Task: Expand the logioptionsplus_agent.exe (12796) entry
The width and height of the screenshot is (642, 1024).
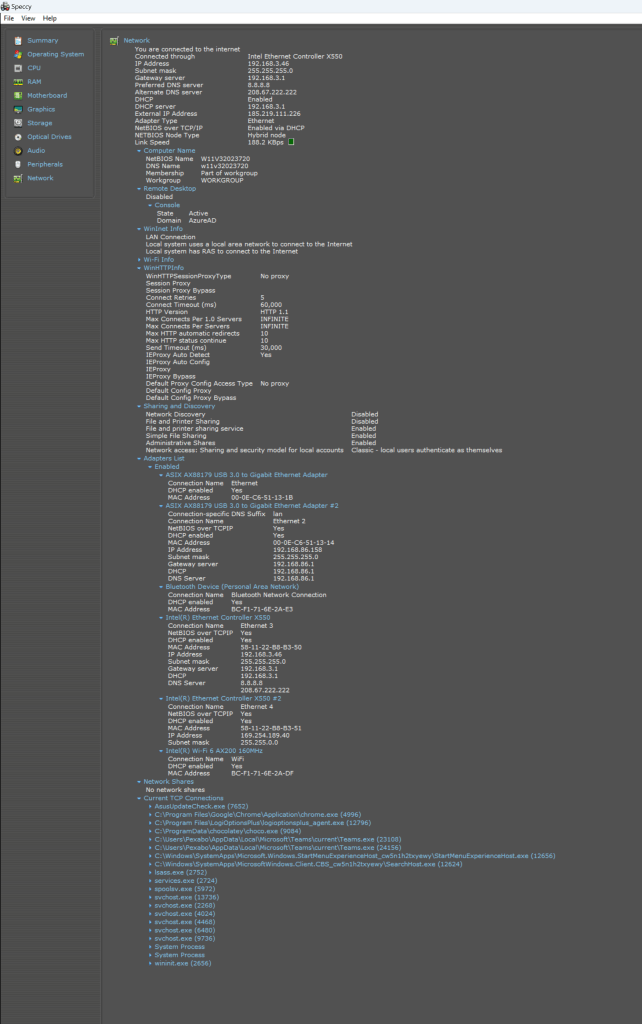Action: point(150,823)
